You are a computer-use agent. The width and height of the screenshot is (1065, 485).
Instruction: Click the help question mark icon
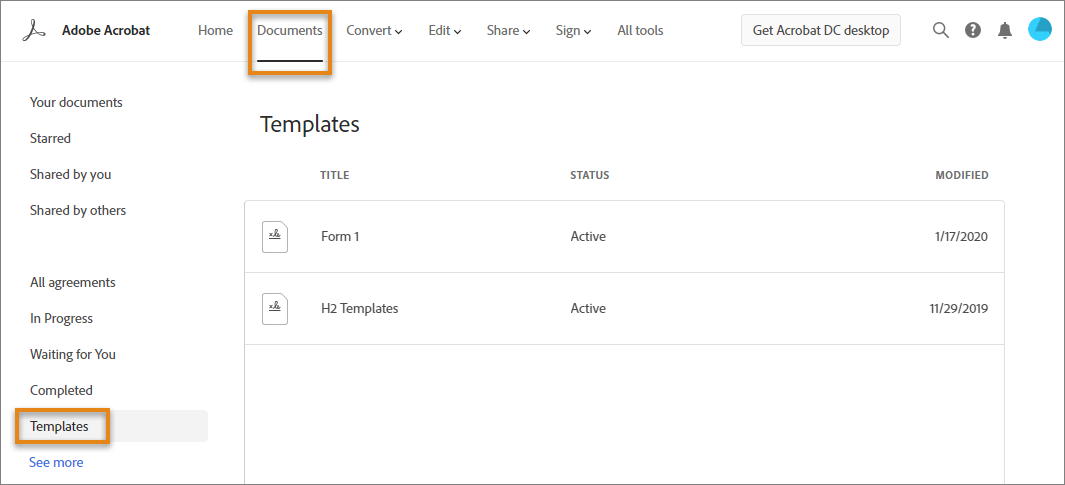coord(972,30)
